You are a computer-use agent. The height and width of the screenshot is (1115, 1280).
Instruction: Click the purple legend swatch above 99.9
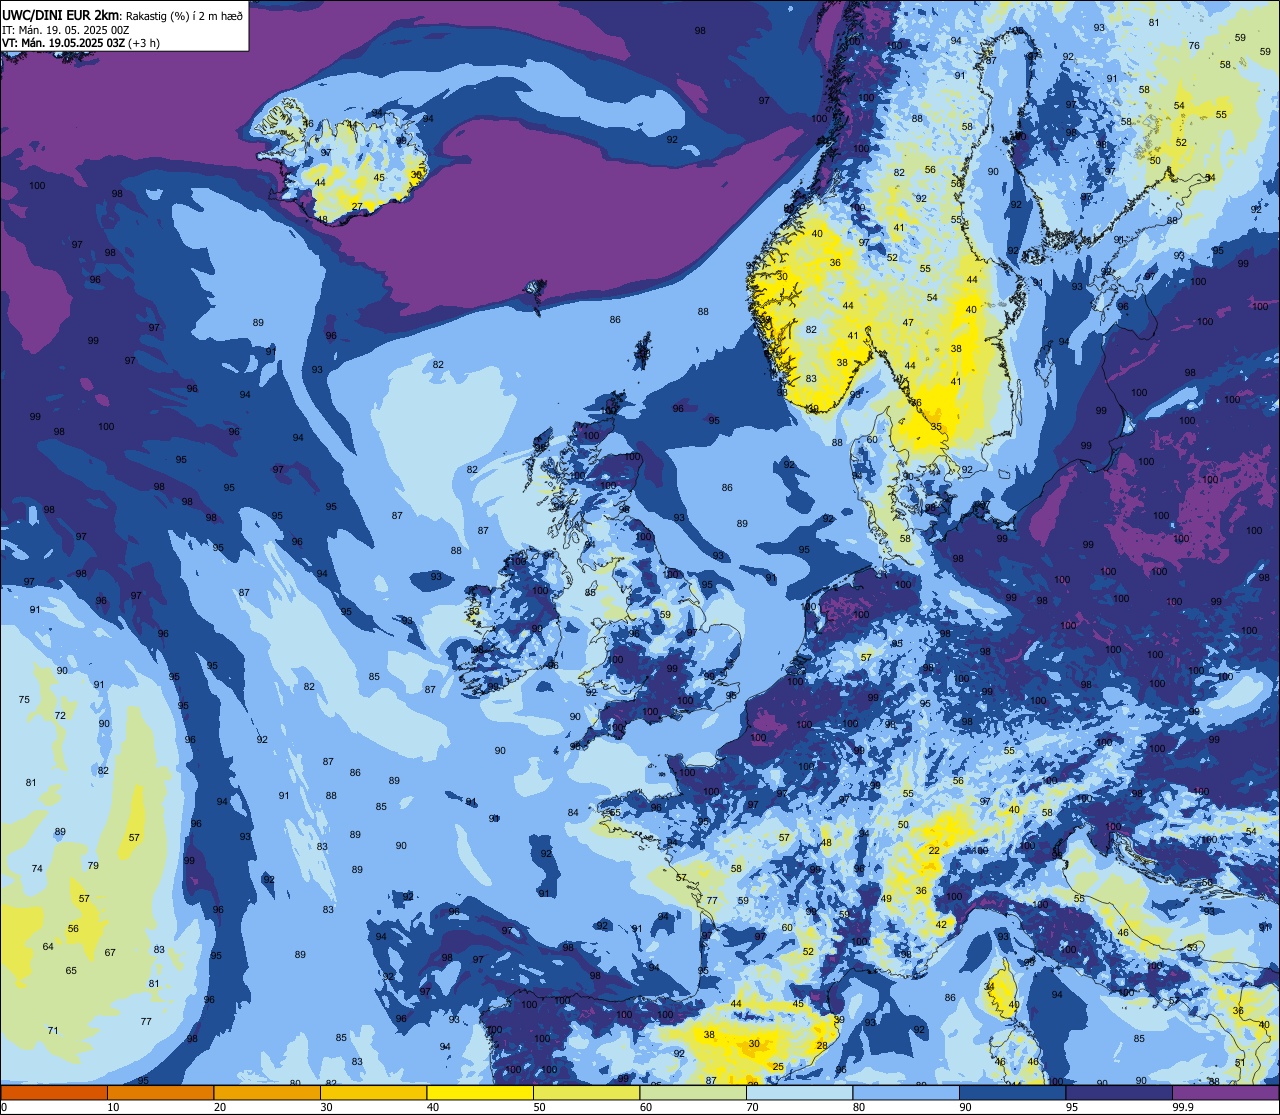pos(1225,1092)
